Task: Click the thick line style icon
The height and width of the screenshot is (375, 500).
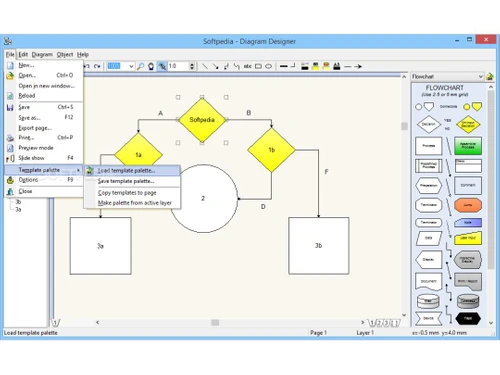Action: coord(284,66)
